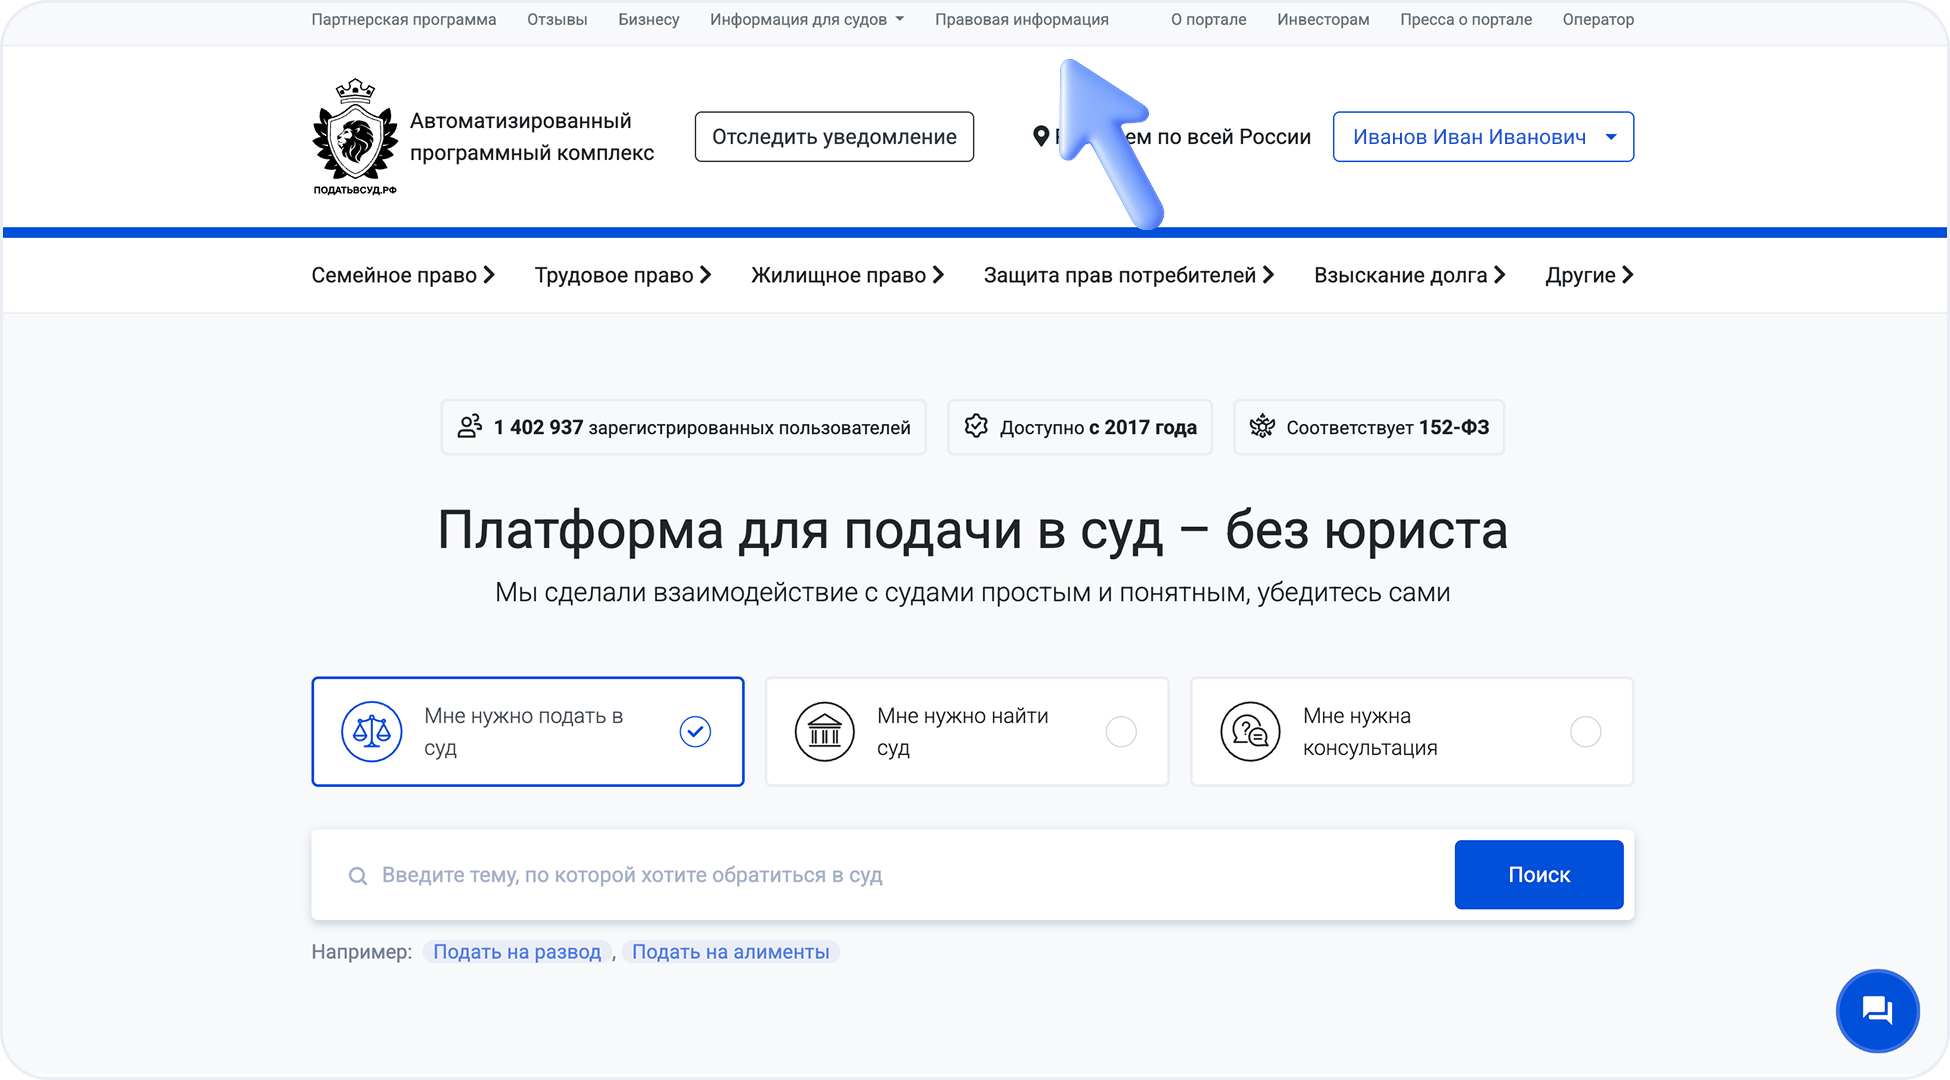Click the consultation speech bubbles icon
1950x1080 pixels.
pos(1250,732)
